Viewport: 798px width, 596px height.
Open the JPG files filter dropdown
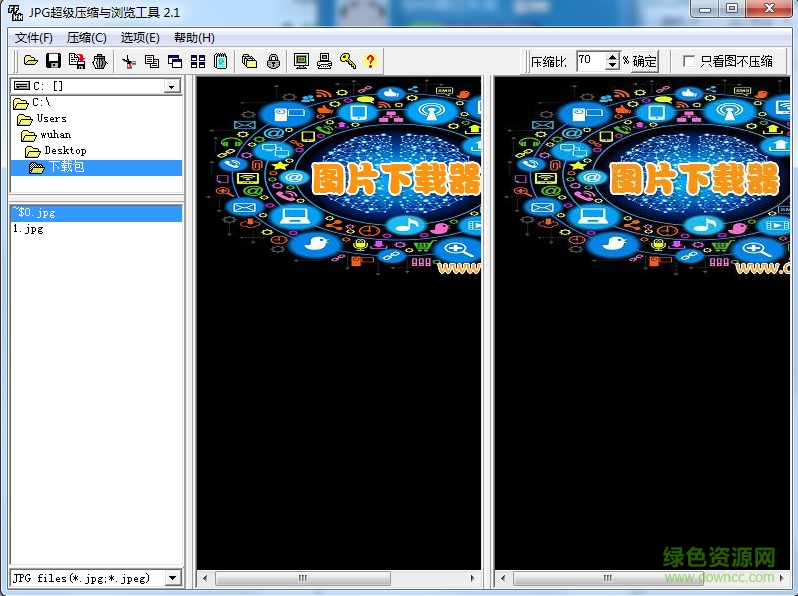point(172,578)
